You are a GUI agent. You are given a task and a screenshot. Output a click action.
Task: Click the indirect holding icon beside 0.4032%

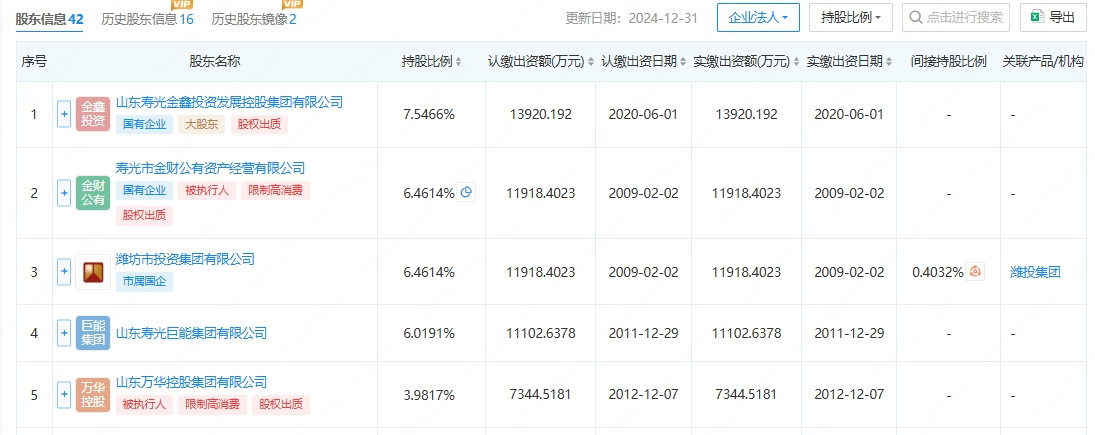(x=976, y=272)
